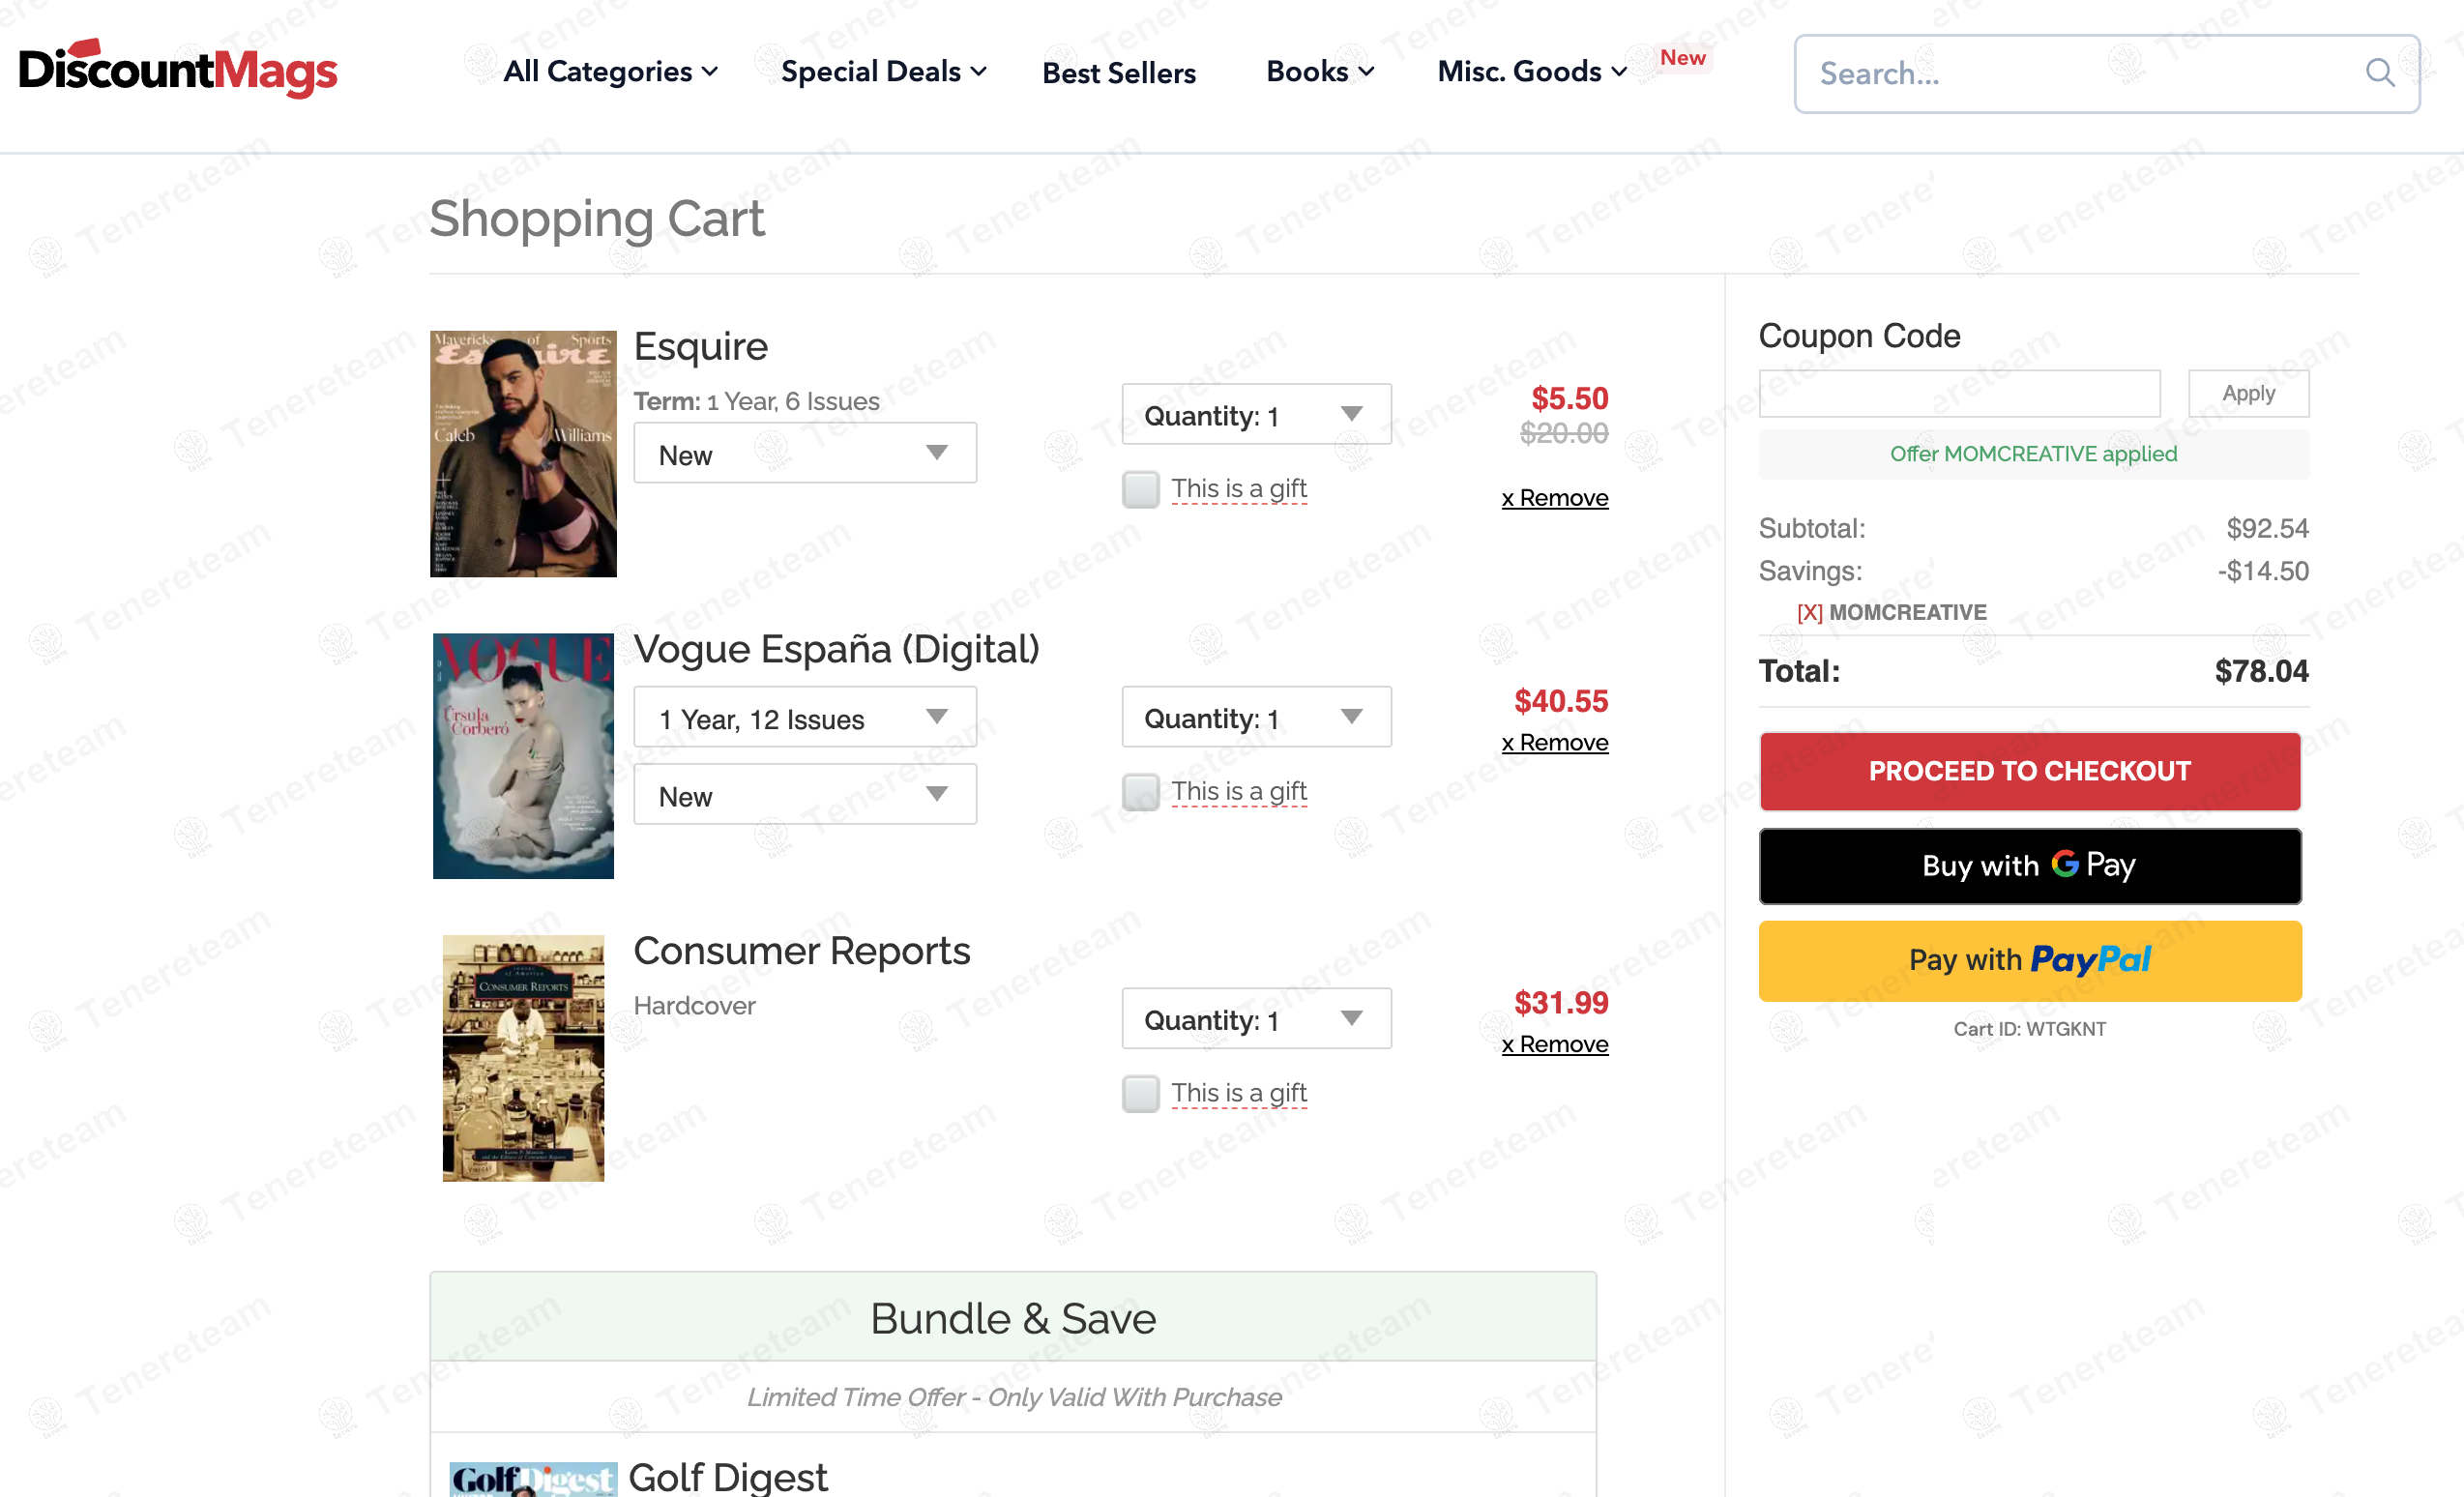Remove Consumer Reports from the cart
This screenshot has width=2464, height=1497.
click(1554, 1044)
